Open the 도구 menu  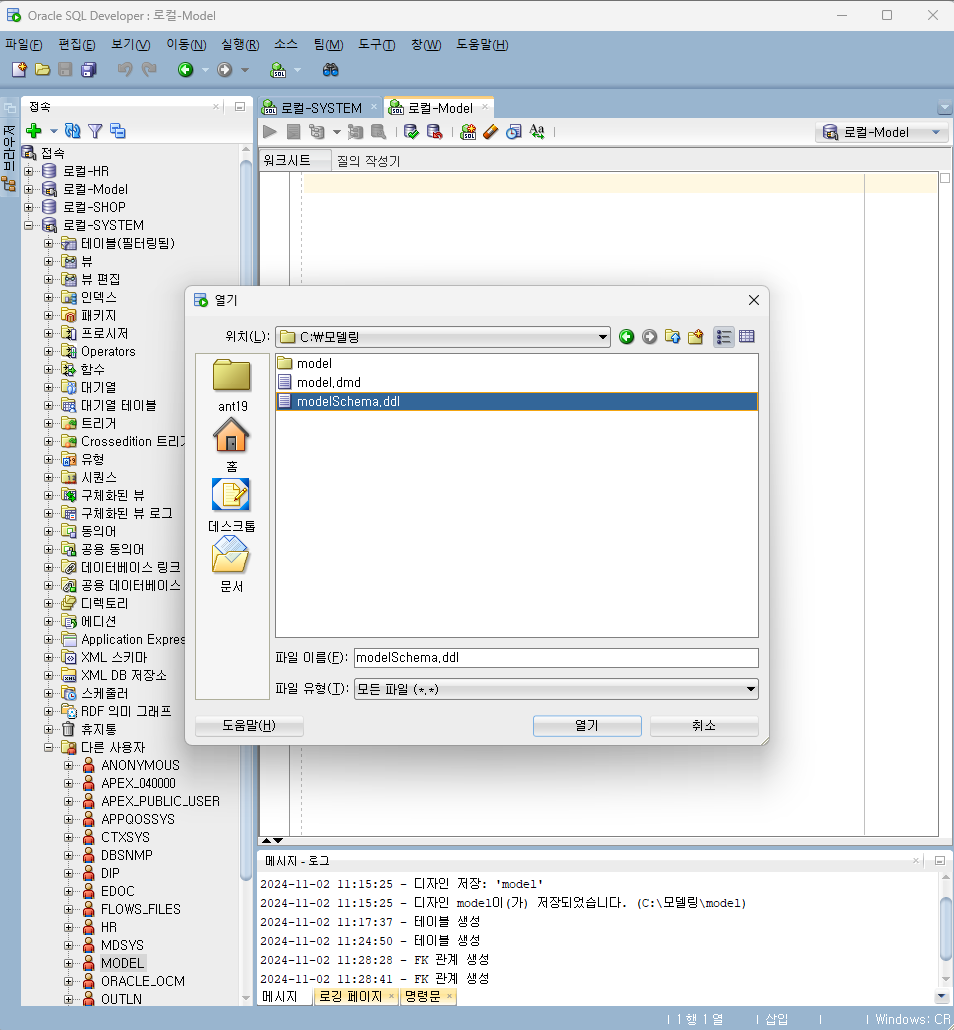click(376, 45)
